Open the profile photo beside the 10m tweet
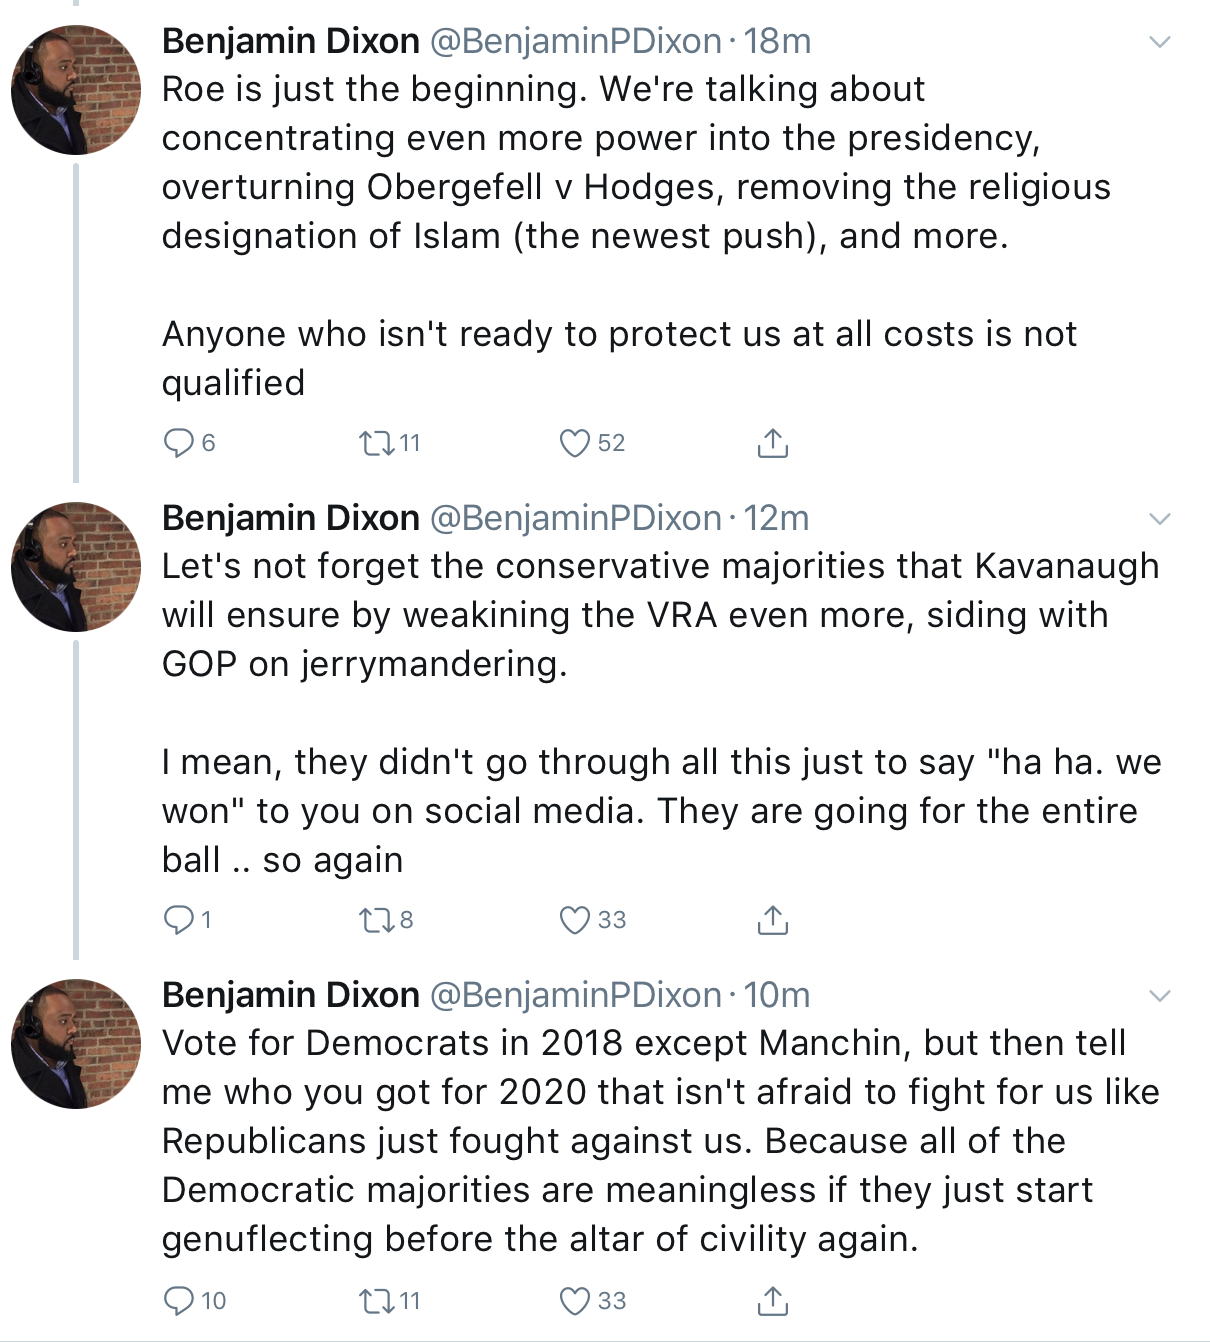 click(76, 1044)
